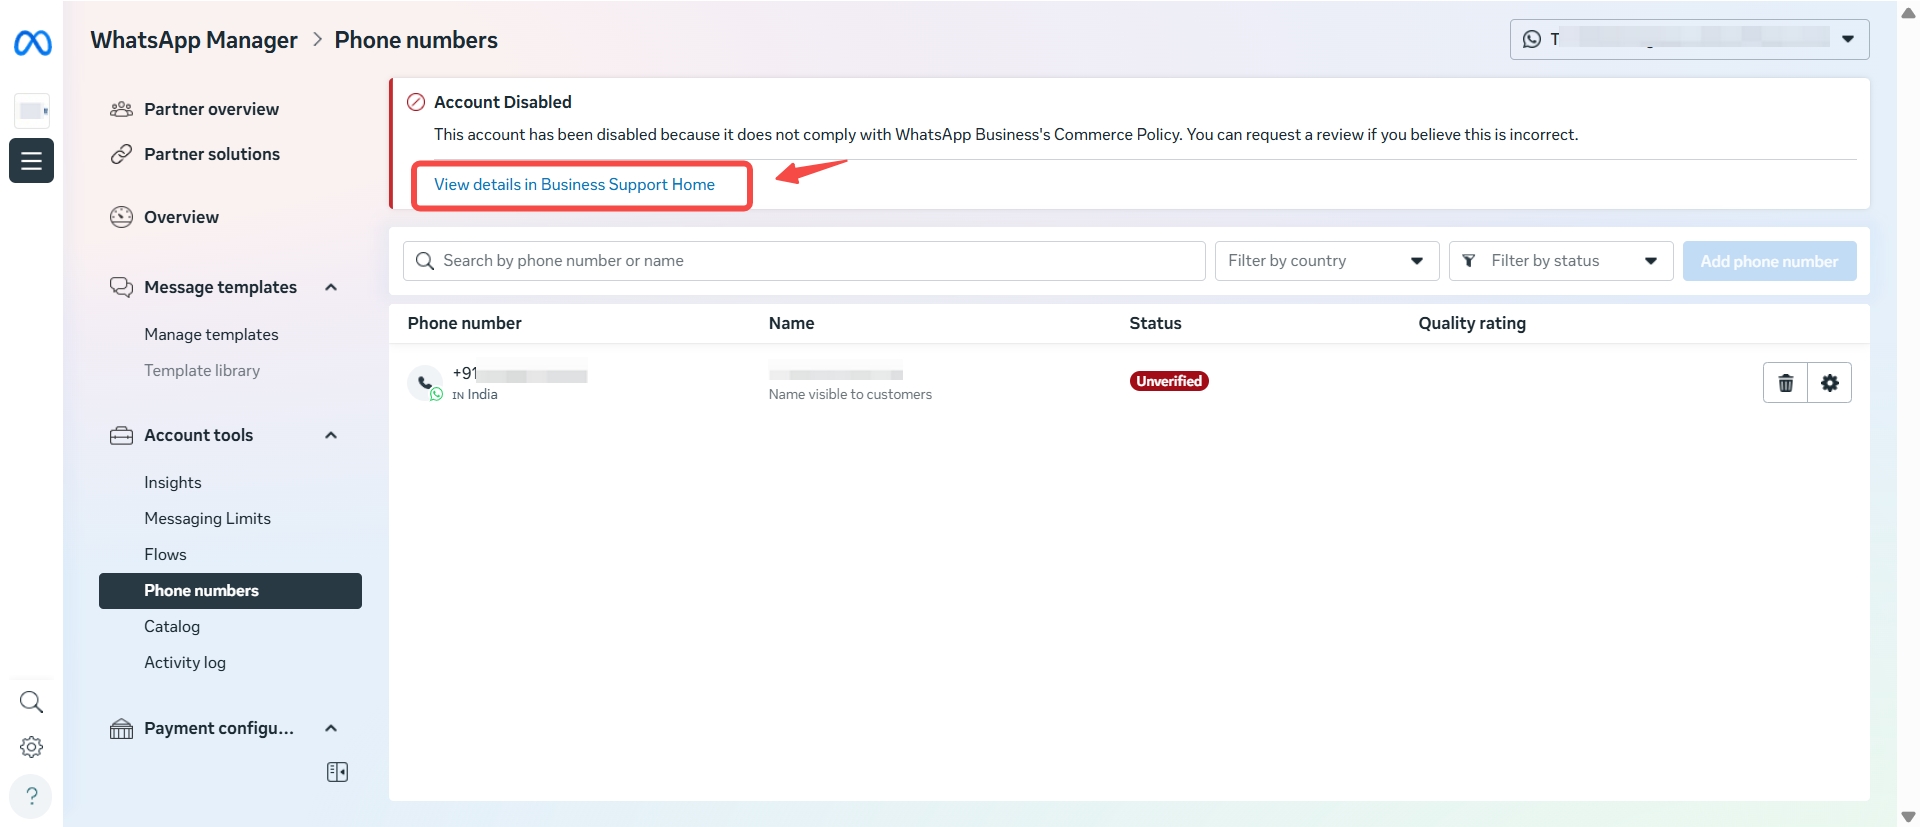Click the phone number search field

point(804,261)
